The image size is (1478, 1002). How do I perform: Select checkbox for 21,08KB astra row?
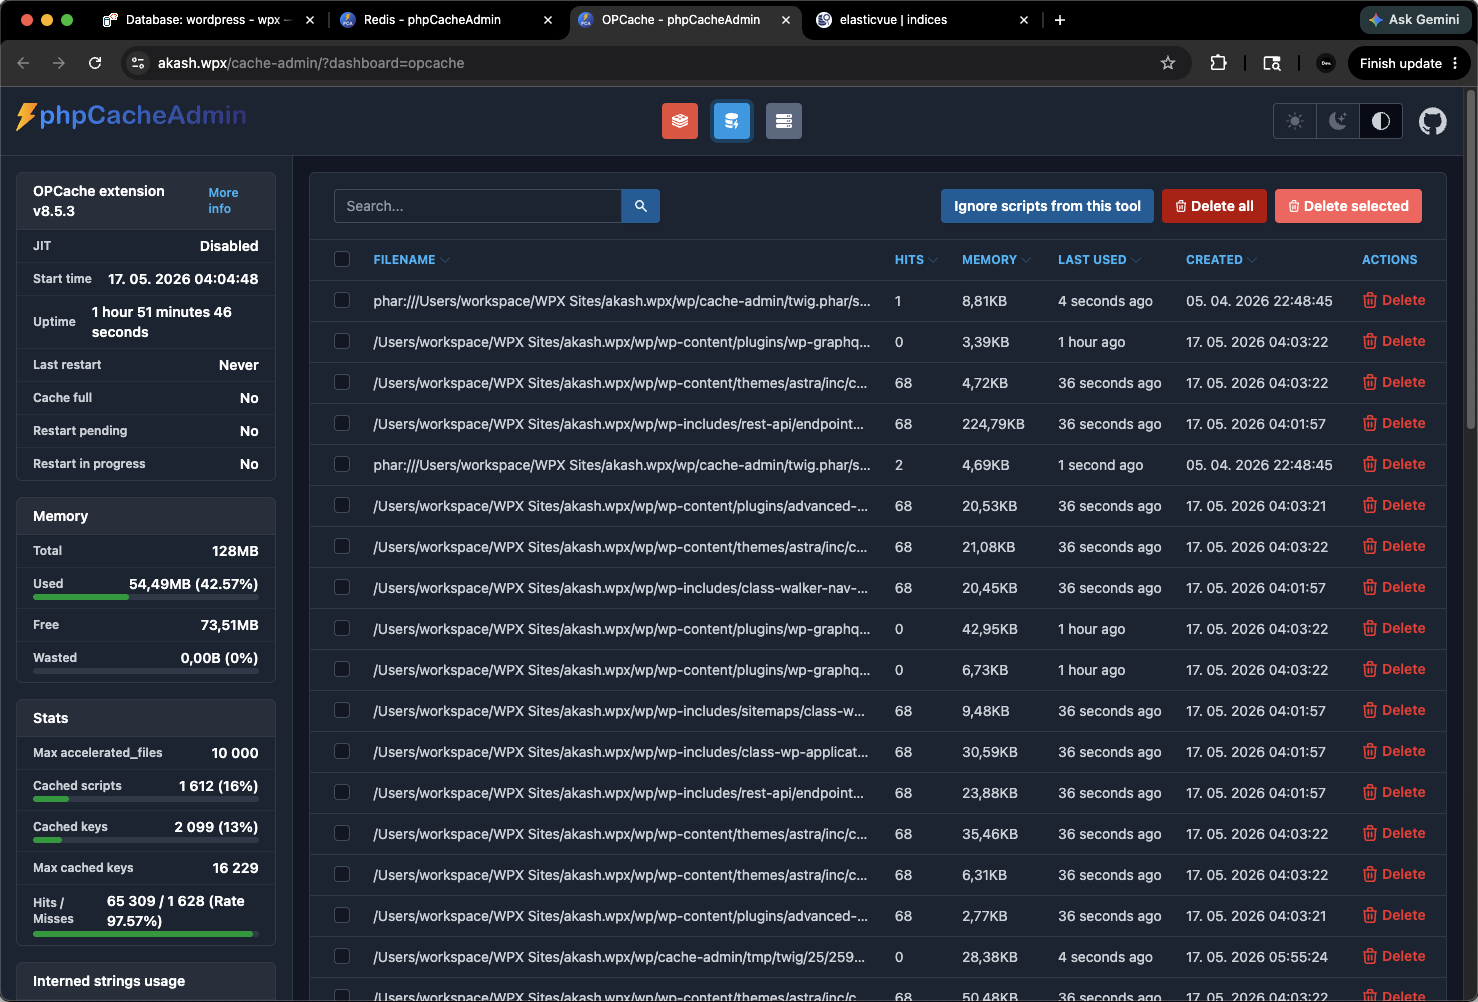[342, 546]
